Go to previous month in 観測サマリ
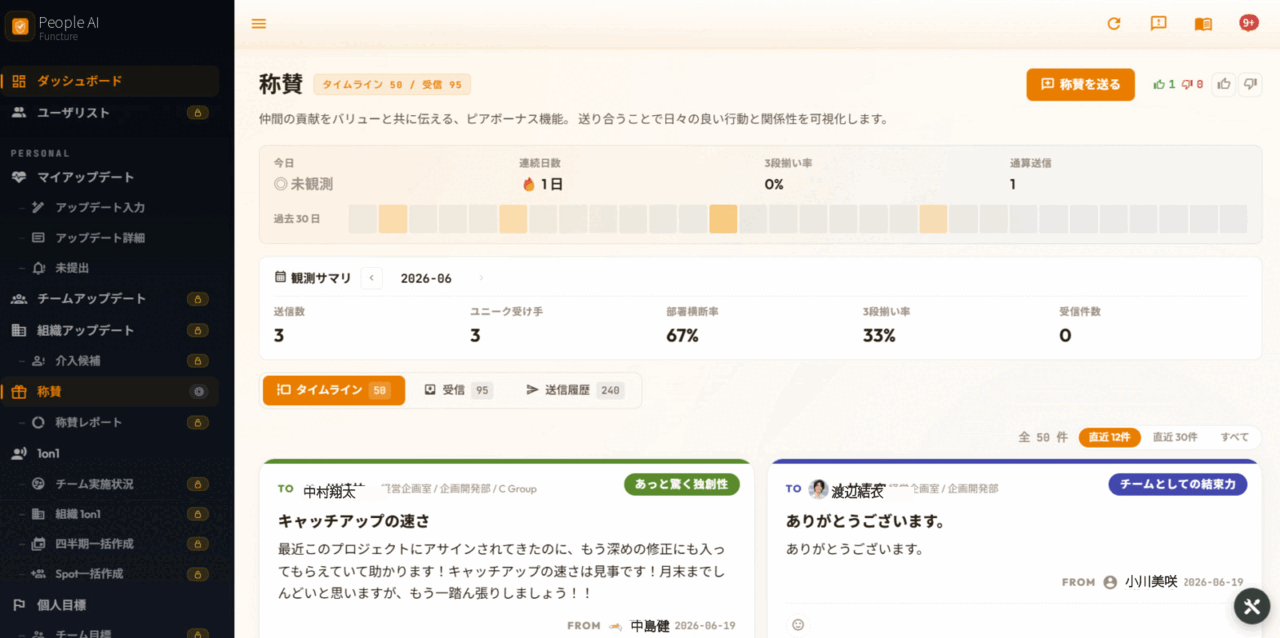Viewport: 1280px width, 638px height. (371, 278)
